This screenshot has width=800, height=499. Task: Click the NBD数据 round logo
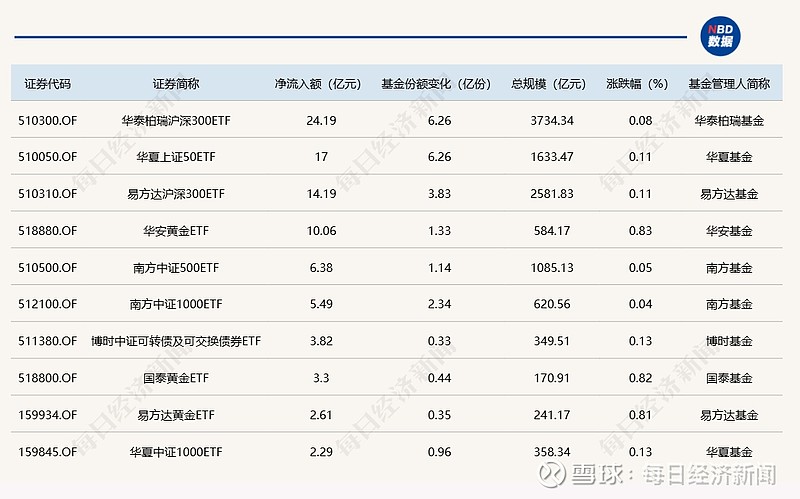point(720,37)
